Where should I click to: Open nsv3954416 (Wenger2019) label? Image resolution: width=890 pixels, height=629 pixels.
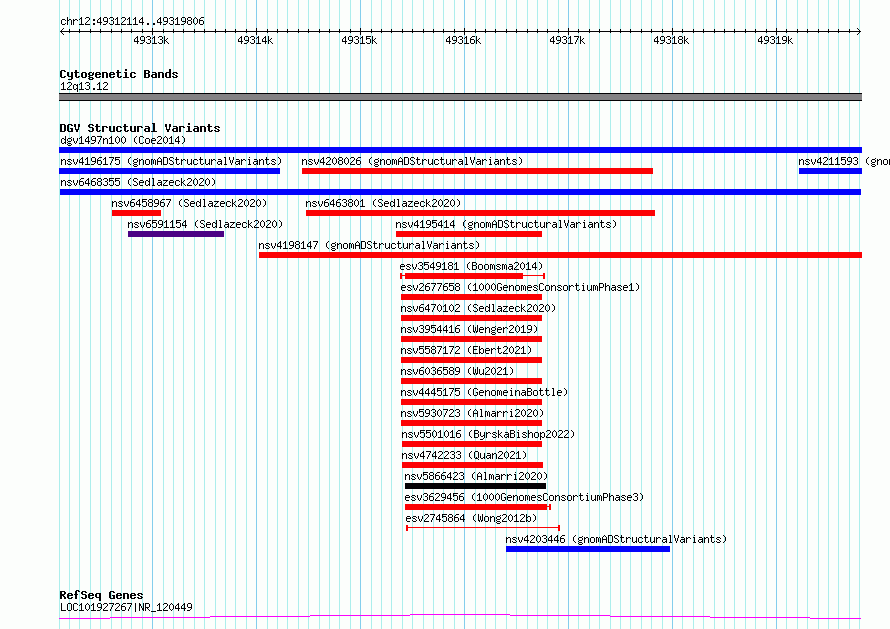pyautogui.click(x=469, y=329)
